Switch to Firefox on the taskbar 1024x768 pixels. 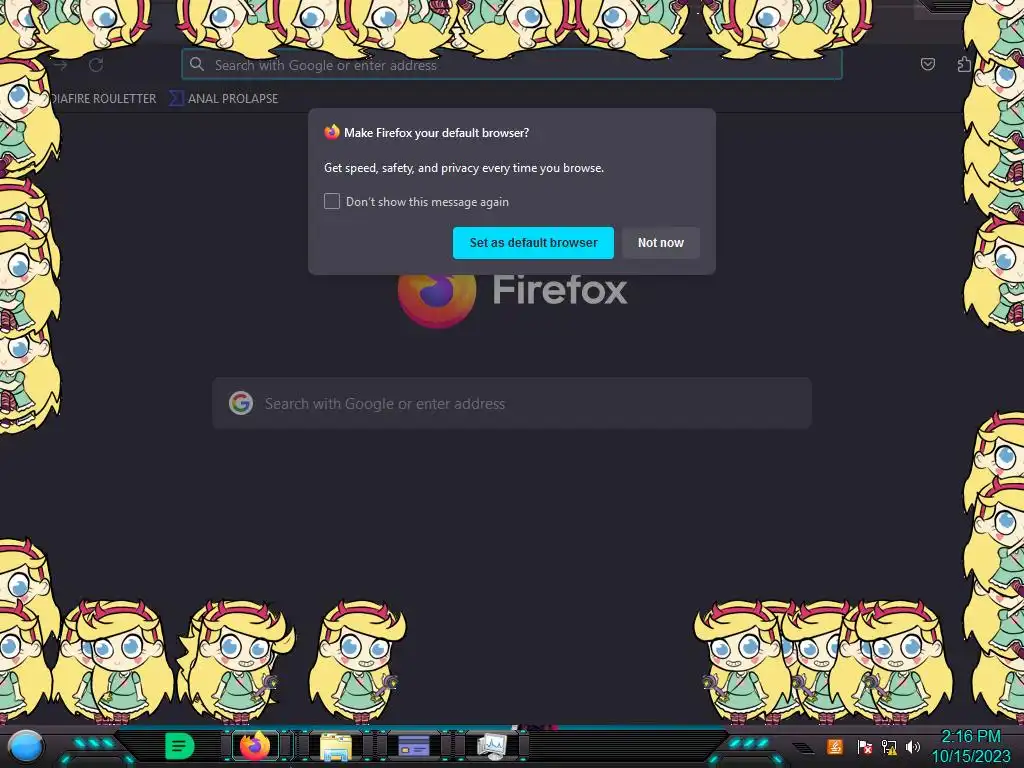pos(255,745)
